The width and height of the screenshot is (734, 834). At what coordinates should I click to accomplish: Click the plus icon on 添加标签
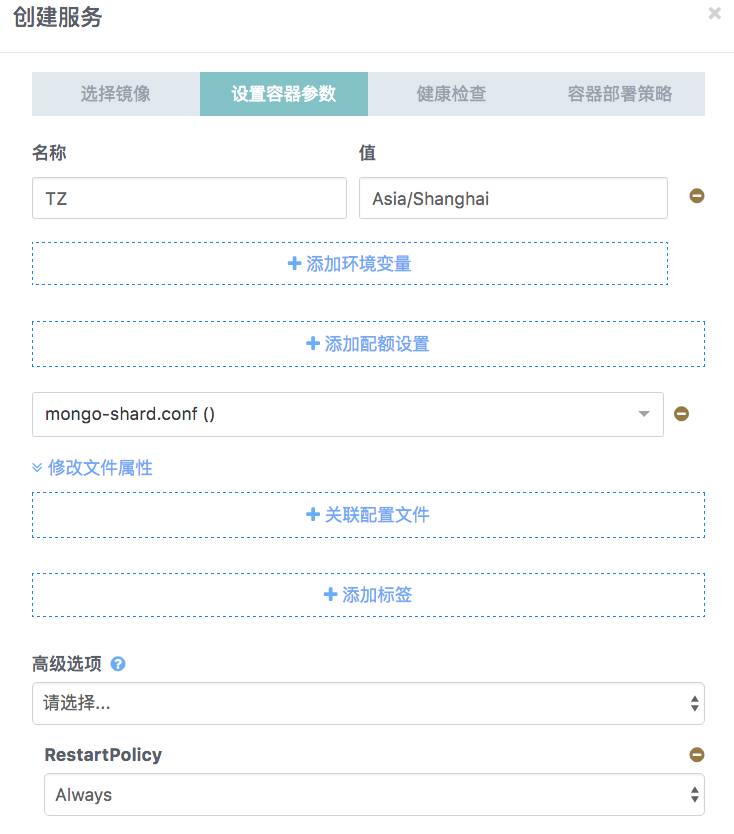click(331, 594)
